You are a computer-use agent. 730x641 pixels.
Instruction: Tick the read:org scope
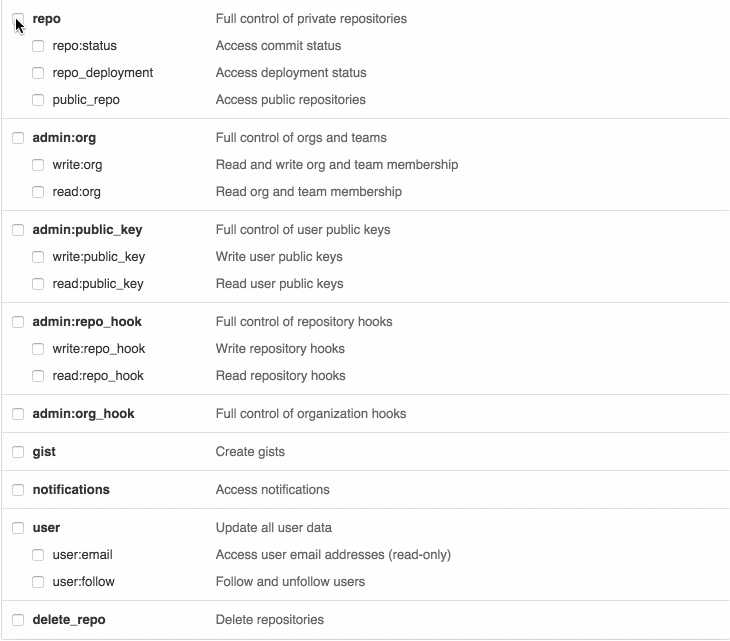(x=38, y=192)
